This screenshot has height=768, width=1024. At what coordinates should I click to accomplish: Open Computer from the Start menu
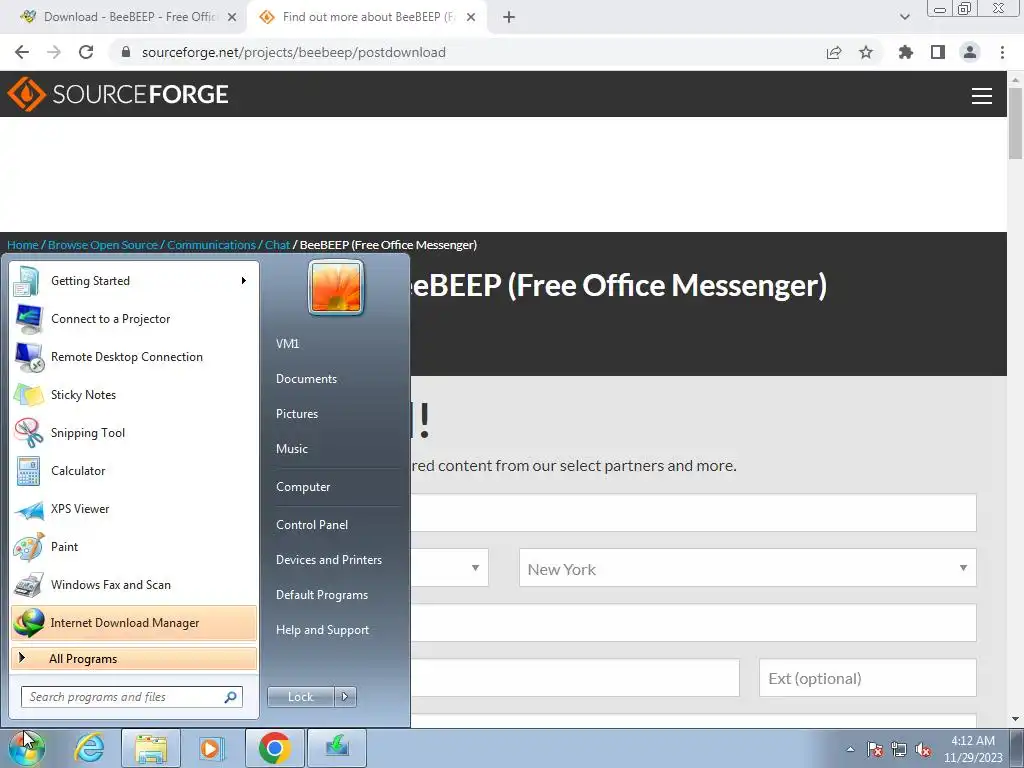pyautogui.click(x=303, y=487)
